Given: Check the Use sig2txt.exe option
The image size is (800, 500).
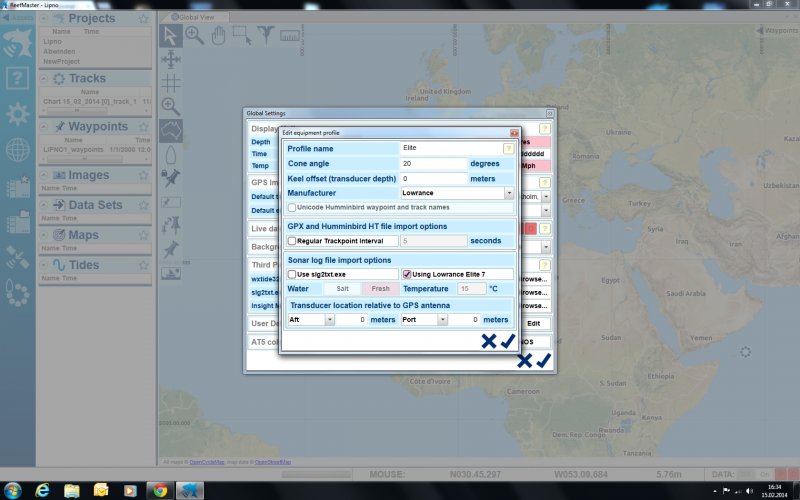Looking at the screenshot, I should 292,274.
